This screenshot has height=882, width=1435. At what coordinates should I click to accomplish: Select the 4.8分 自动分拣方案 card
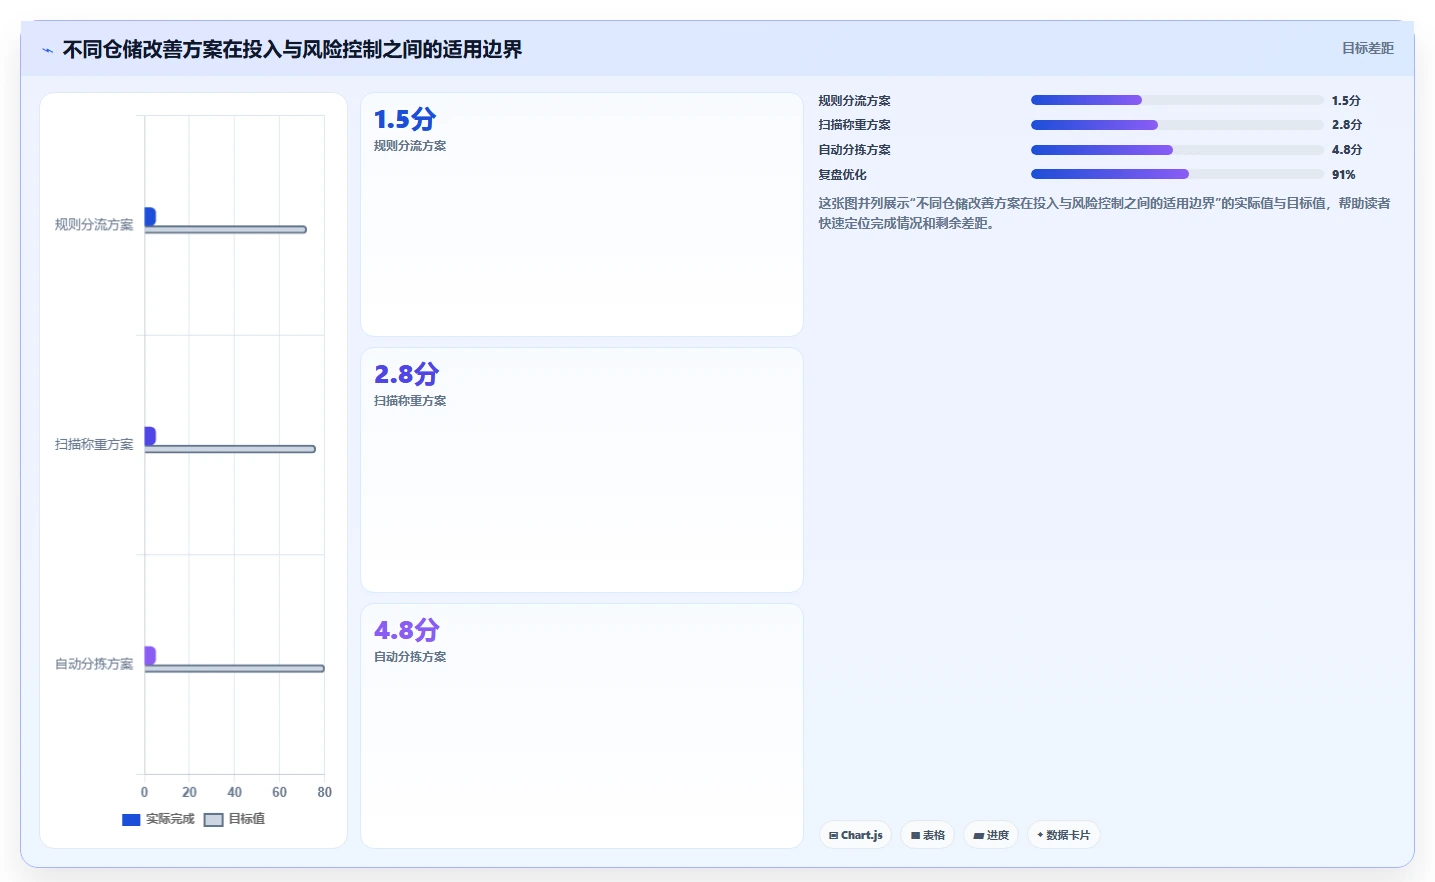pos(582,726)
